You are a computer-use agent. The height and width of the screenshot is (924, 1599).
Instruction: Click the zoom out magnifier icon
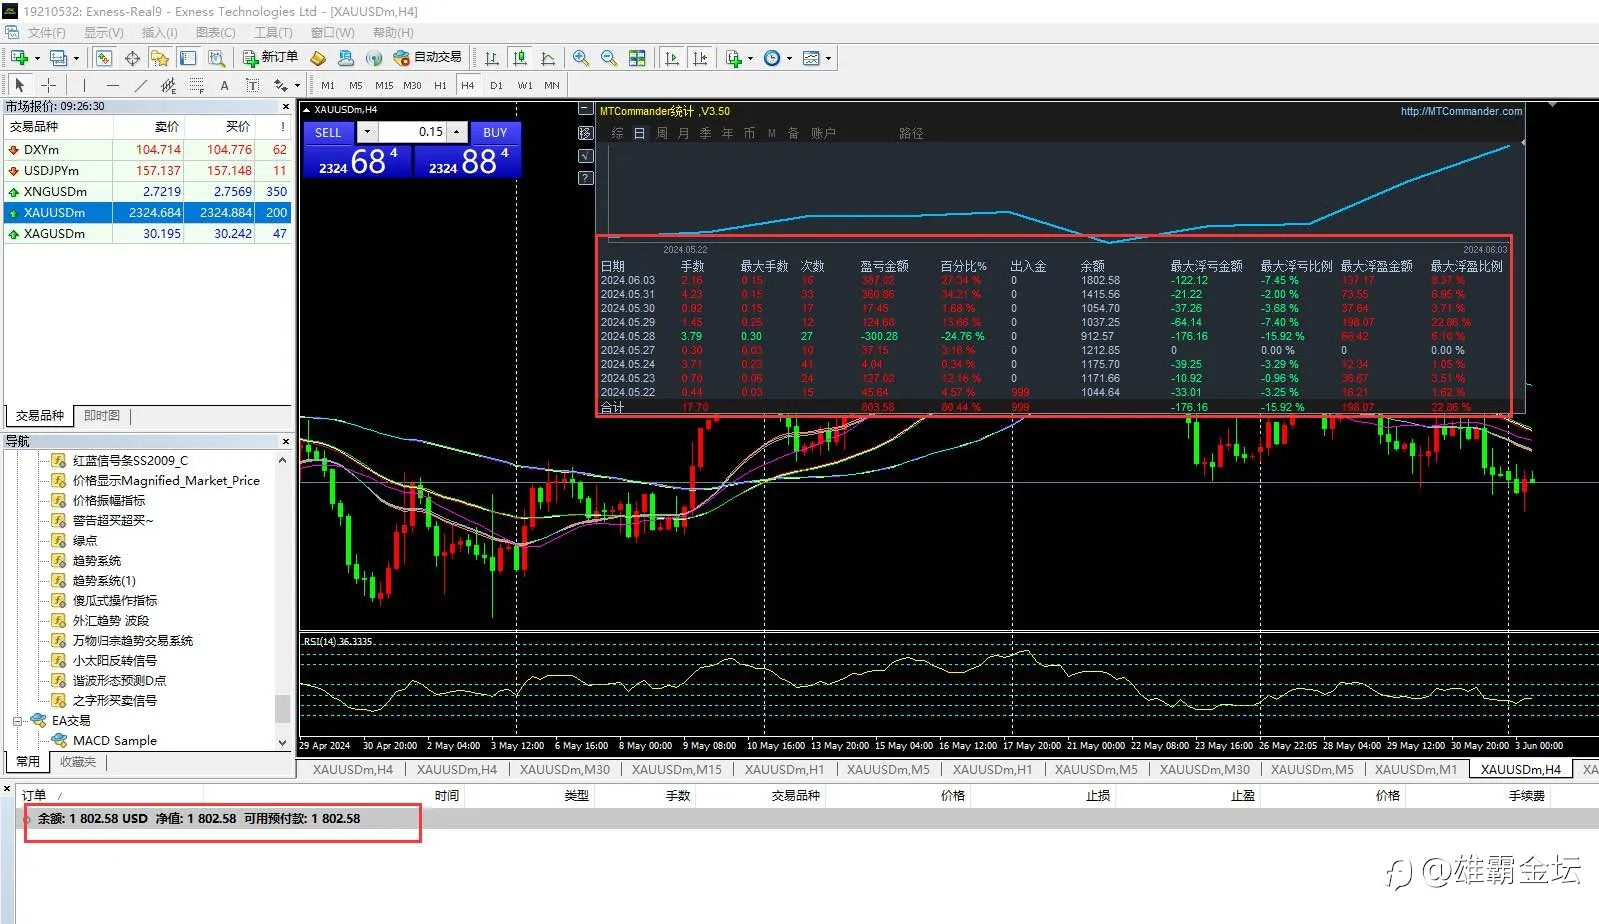point(608,58)
